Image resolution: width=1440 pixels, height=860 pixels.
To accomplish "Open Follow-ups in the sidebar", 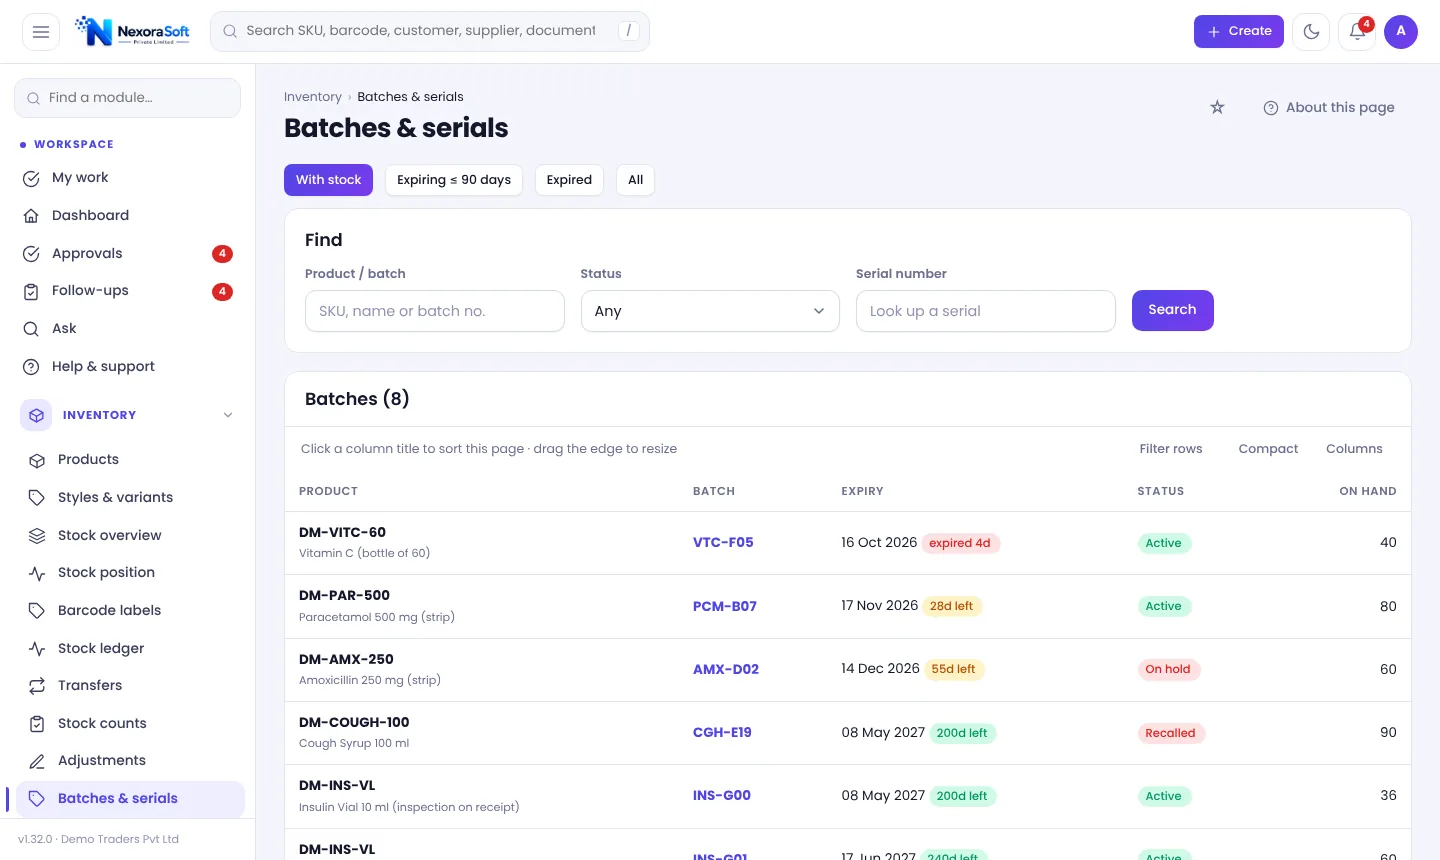I will 127,291.
